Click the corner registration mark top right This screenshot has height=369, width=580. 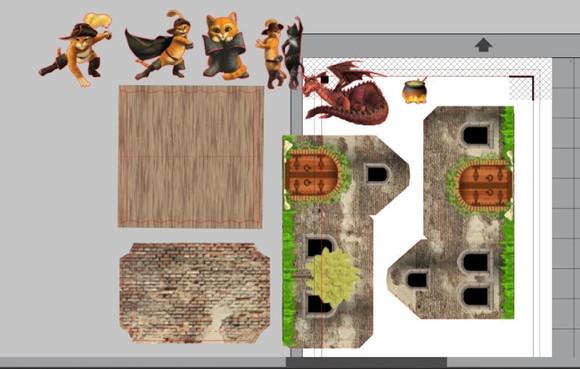coord(522,88)
